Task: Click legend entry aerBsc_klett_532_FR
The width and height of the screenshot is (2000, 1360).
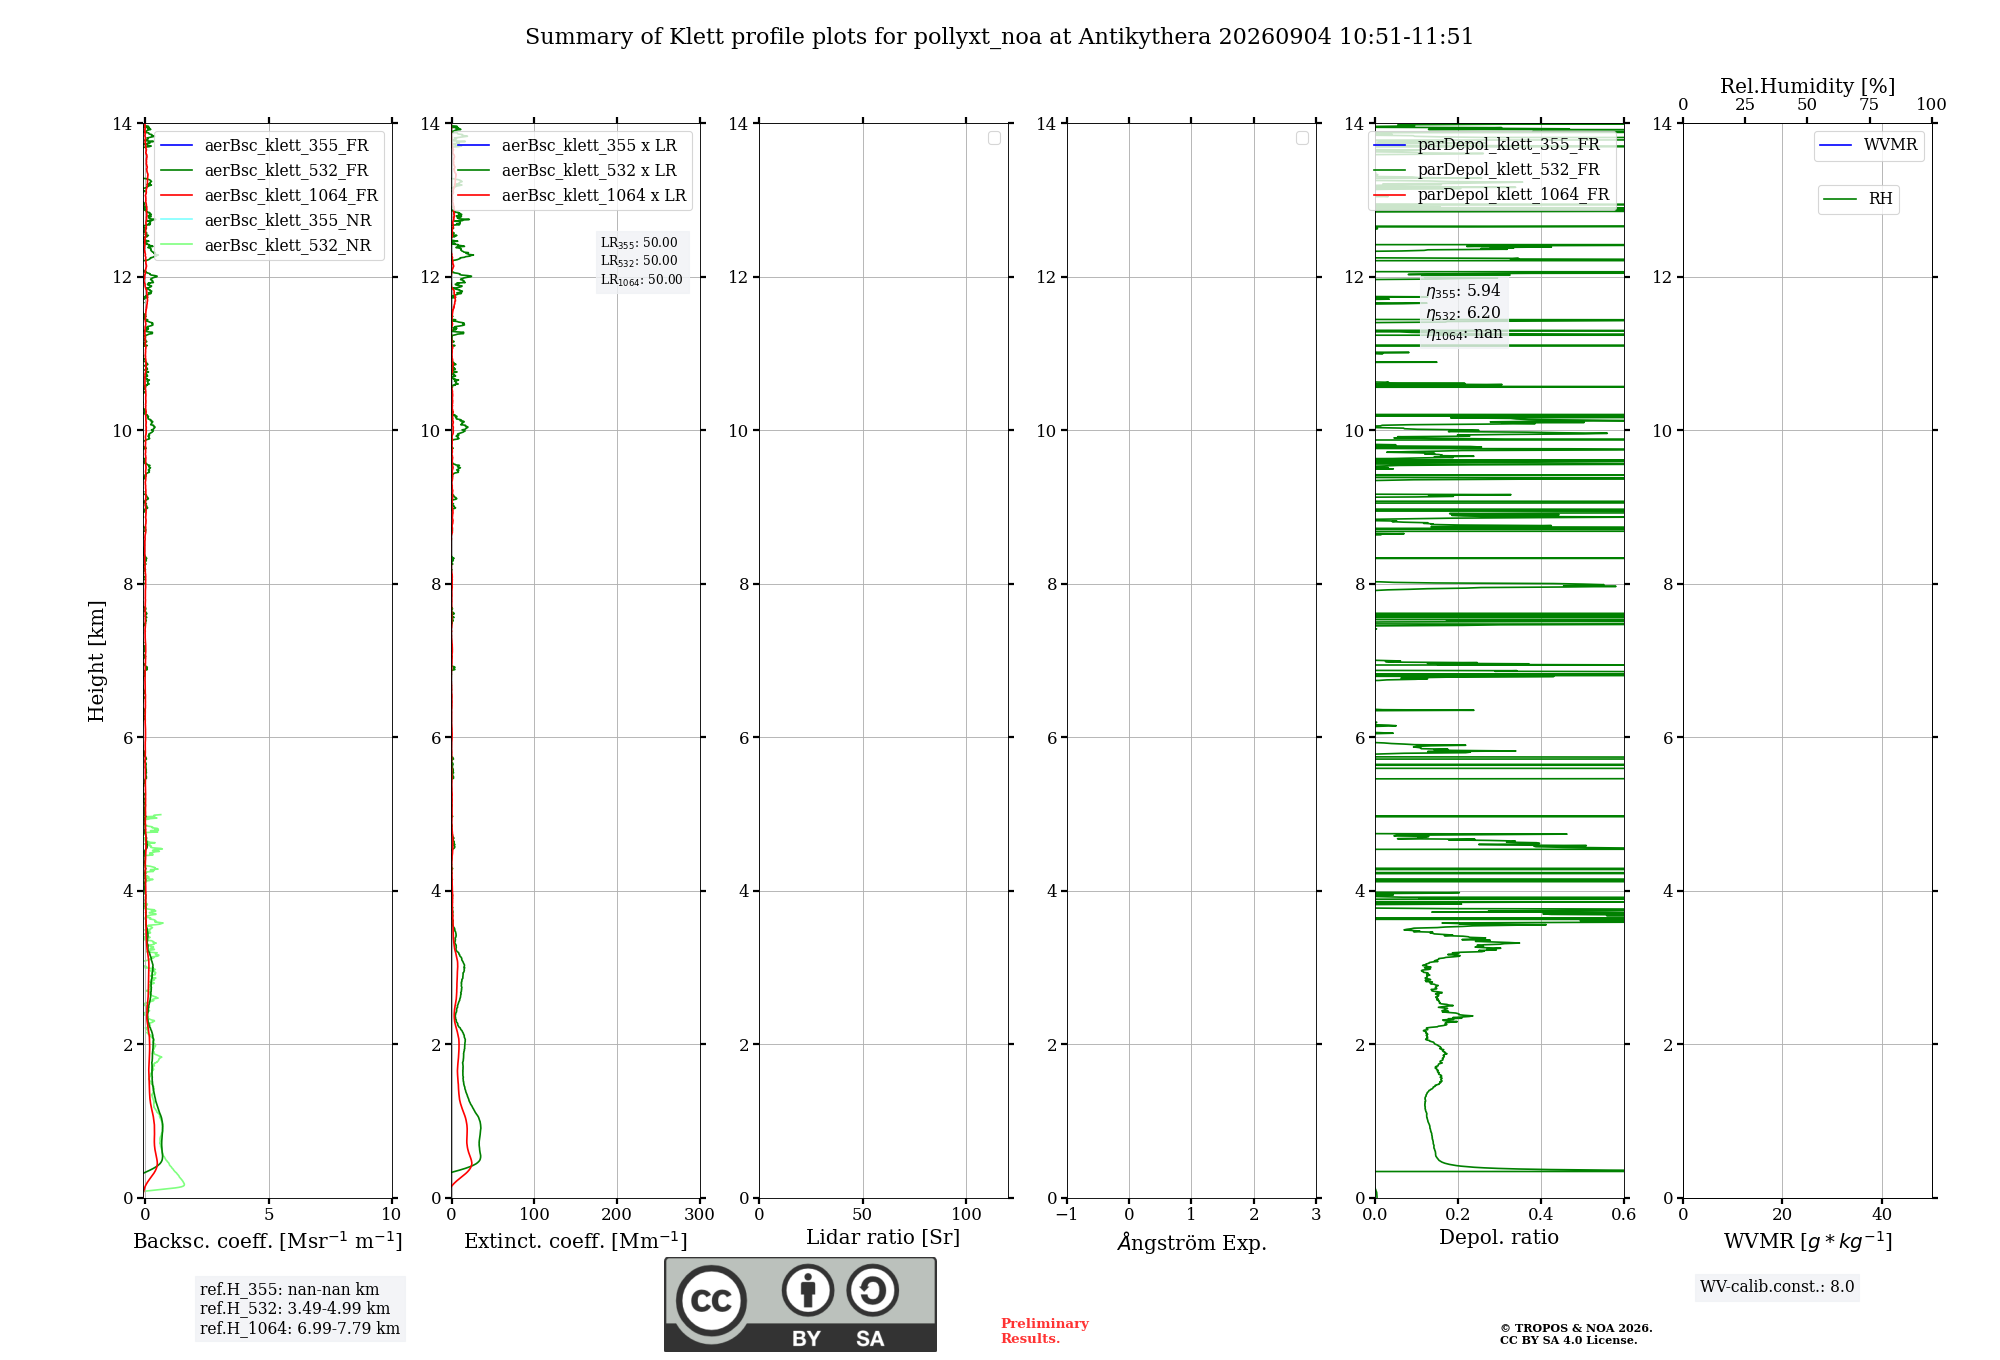Action: (286, 171)
